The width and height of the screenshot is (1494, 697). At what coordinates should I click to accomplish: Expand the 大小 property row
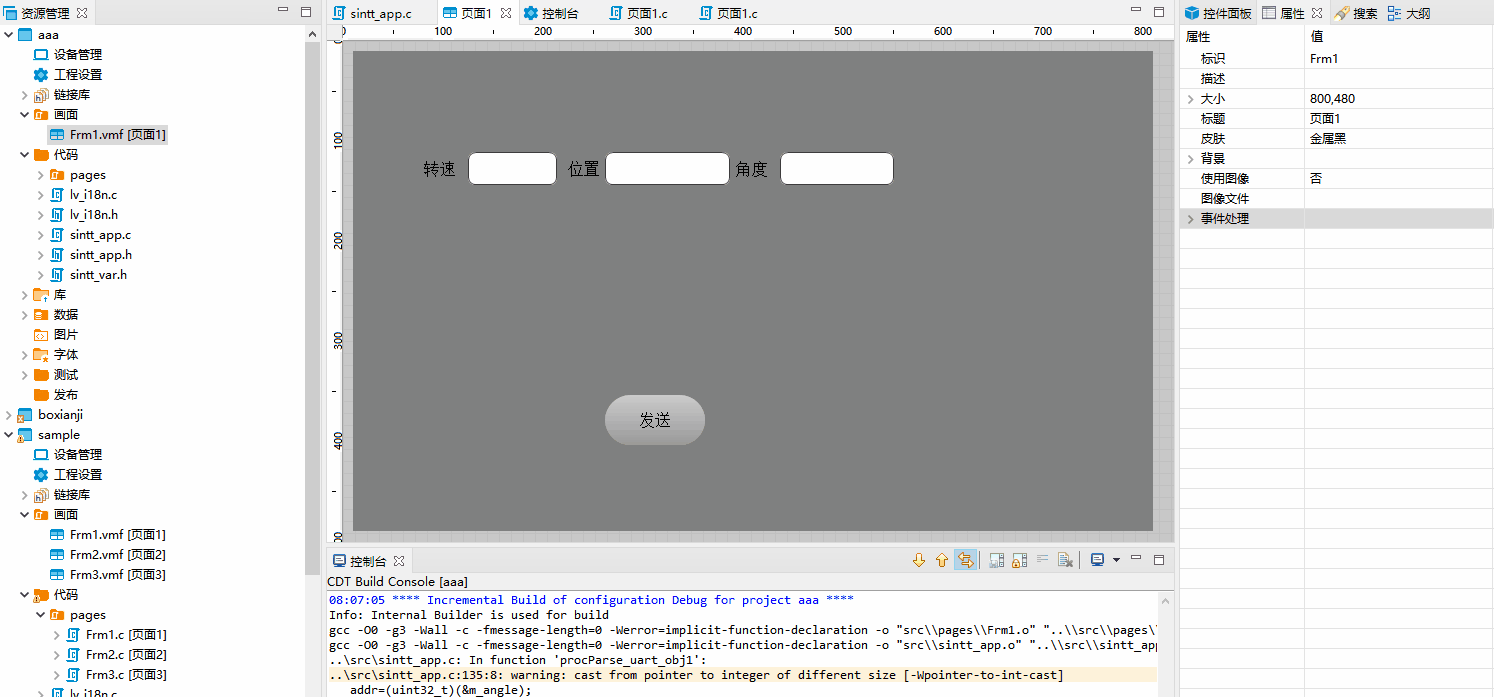point(1189,98)
